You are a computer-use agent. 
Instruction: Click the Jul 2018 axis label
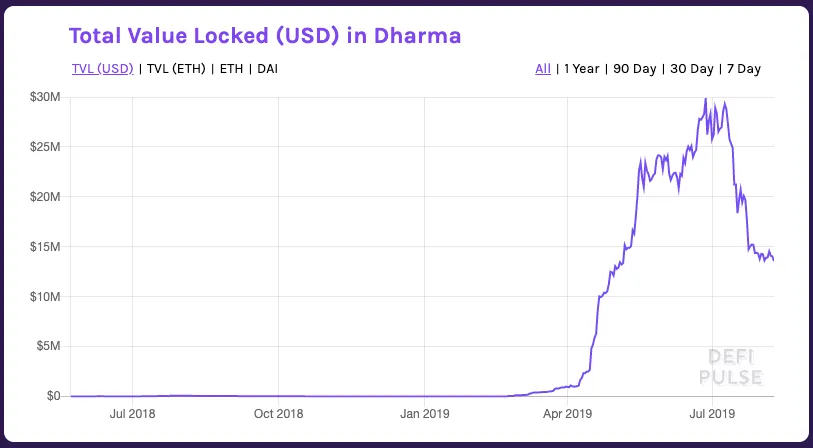(x=132, y=414)
